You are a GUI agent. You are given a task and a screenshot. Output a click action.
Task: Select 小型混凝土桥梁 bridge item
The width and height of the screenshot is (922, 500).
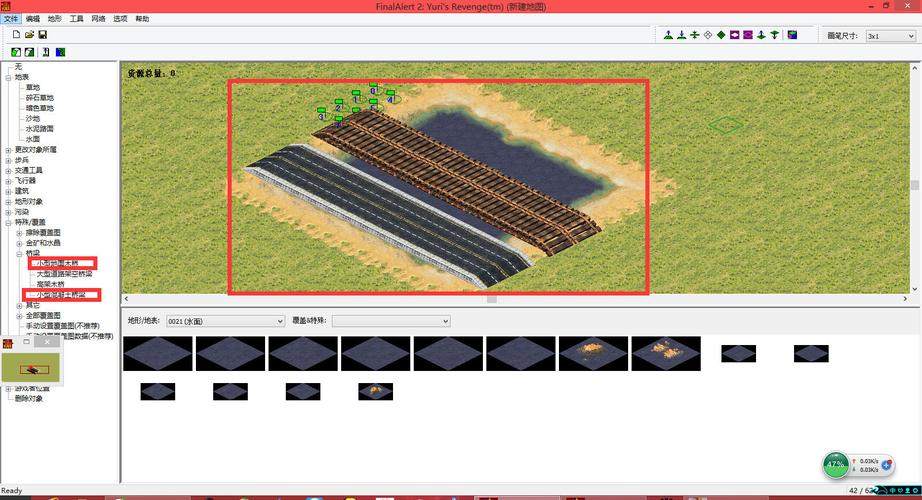click(61, 295)
